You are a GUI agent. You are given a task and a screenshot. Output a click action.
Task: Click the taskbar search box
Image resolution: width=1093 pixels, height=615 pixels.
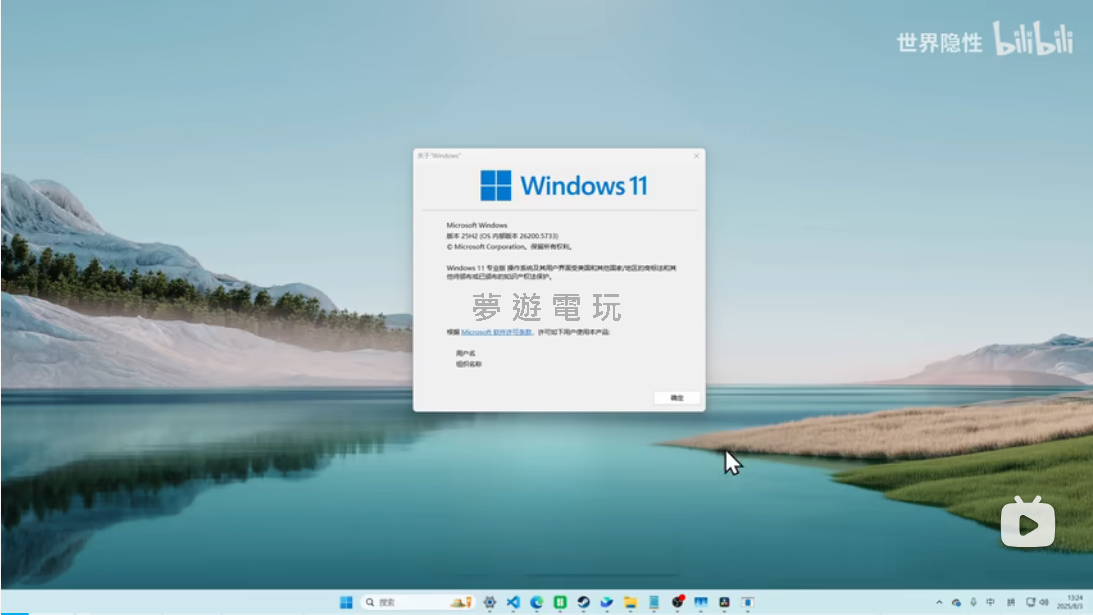[x=418, y=602]
